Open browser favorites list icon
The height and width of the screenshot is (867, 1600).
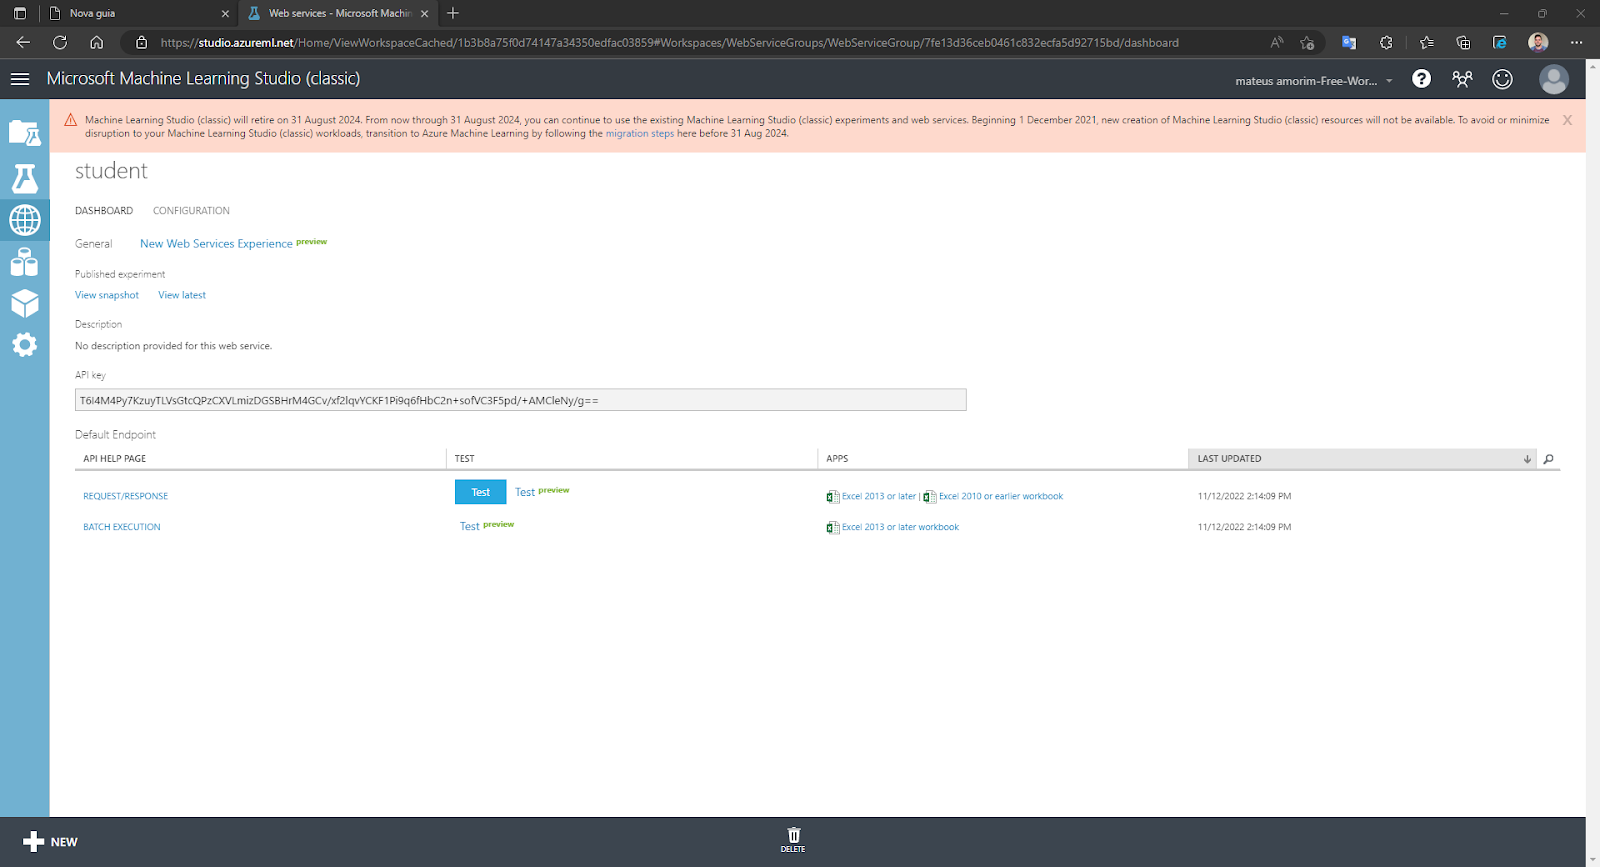(1426, 42)
